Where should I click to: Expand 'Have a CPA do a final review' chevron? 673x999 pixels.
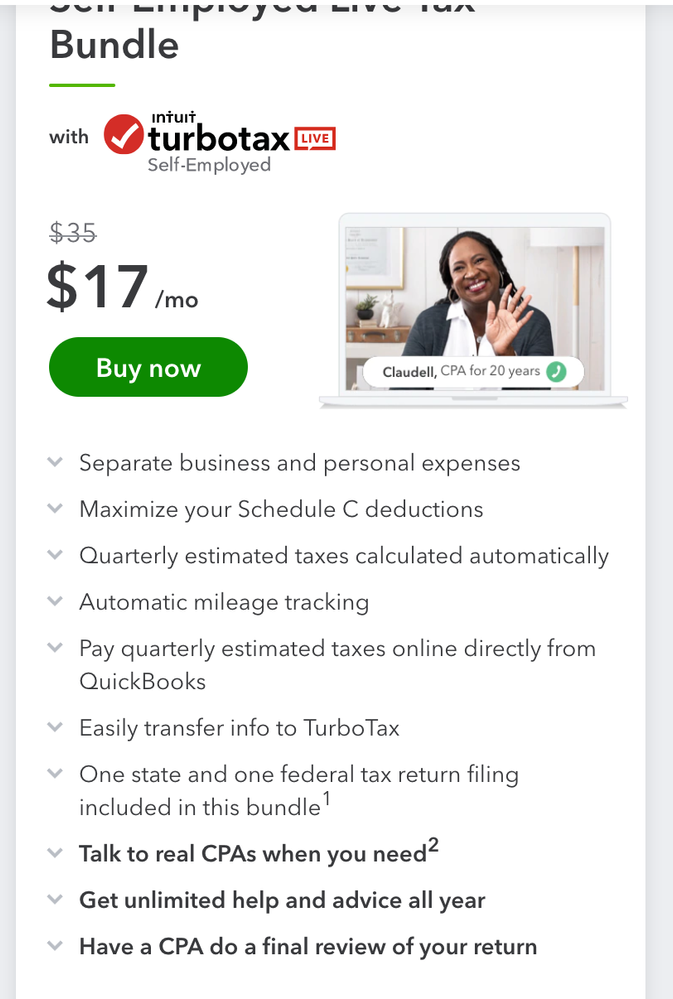[x=56, y=945]
